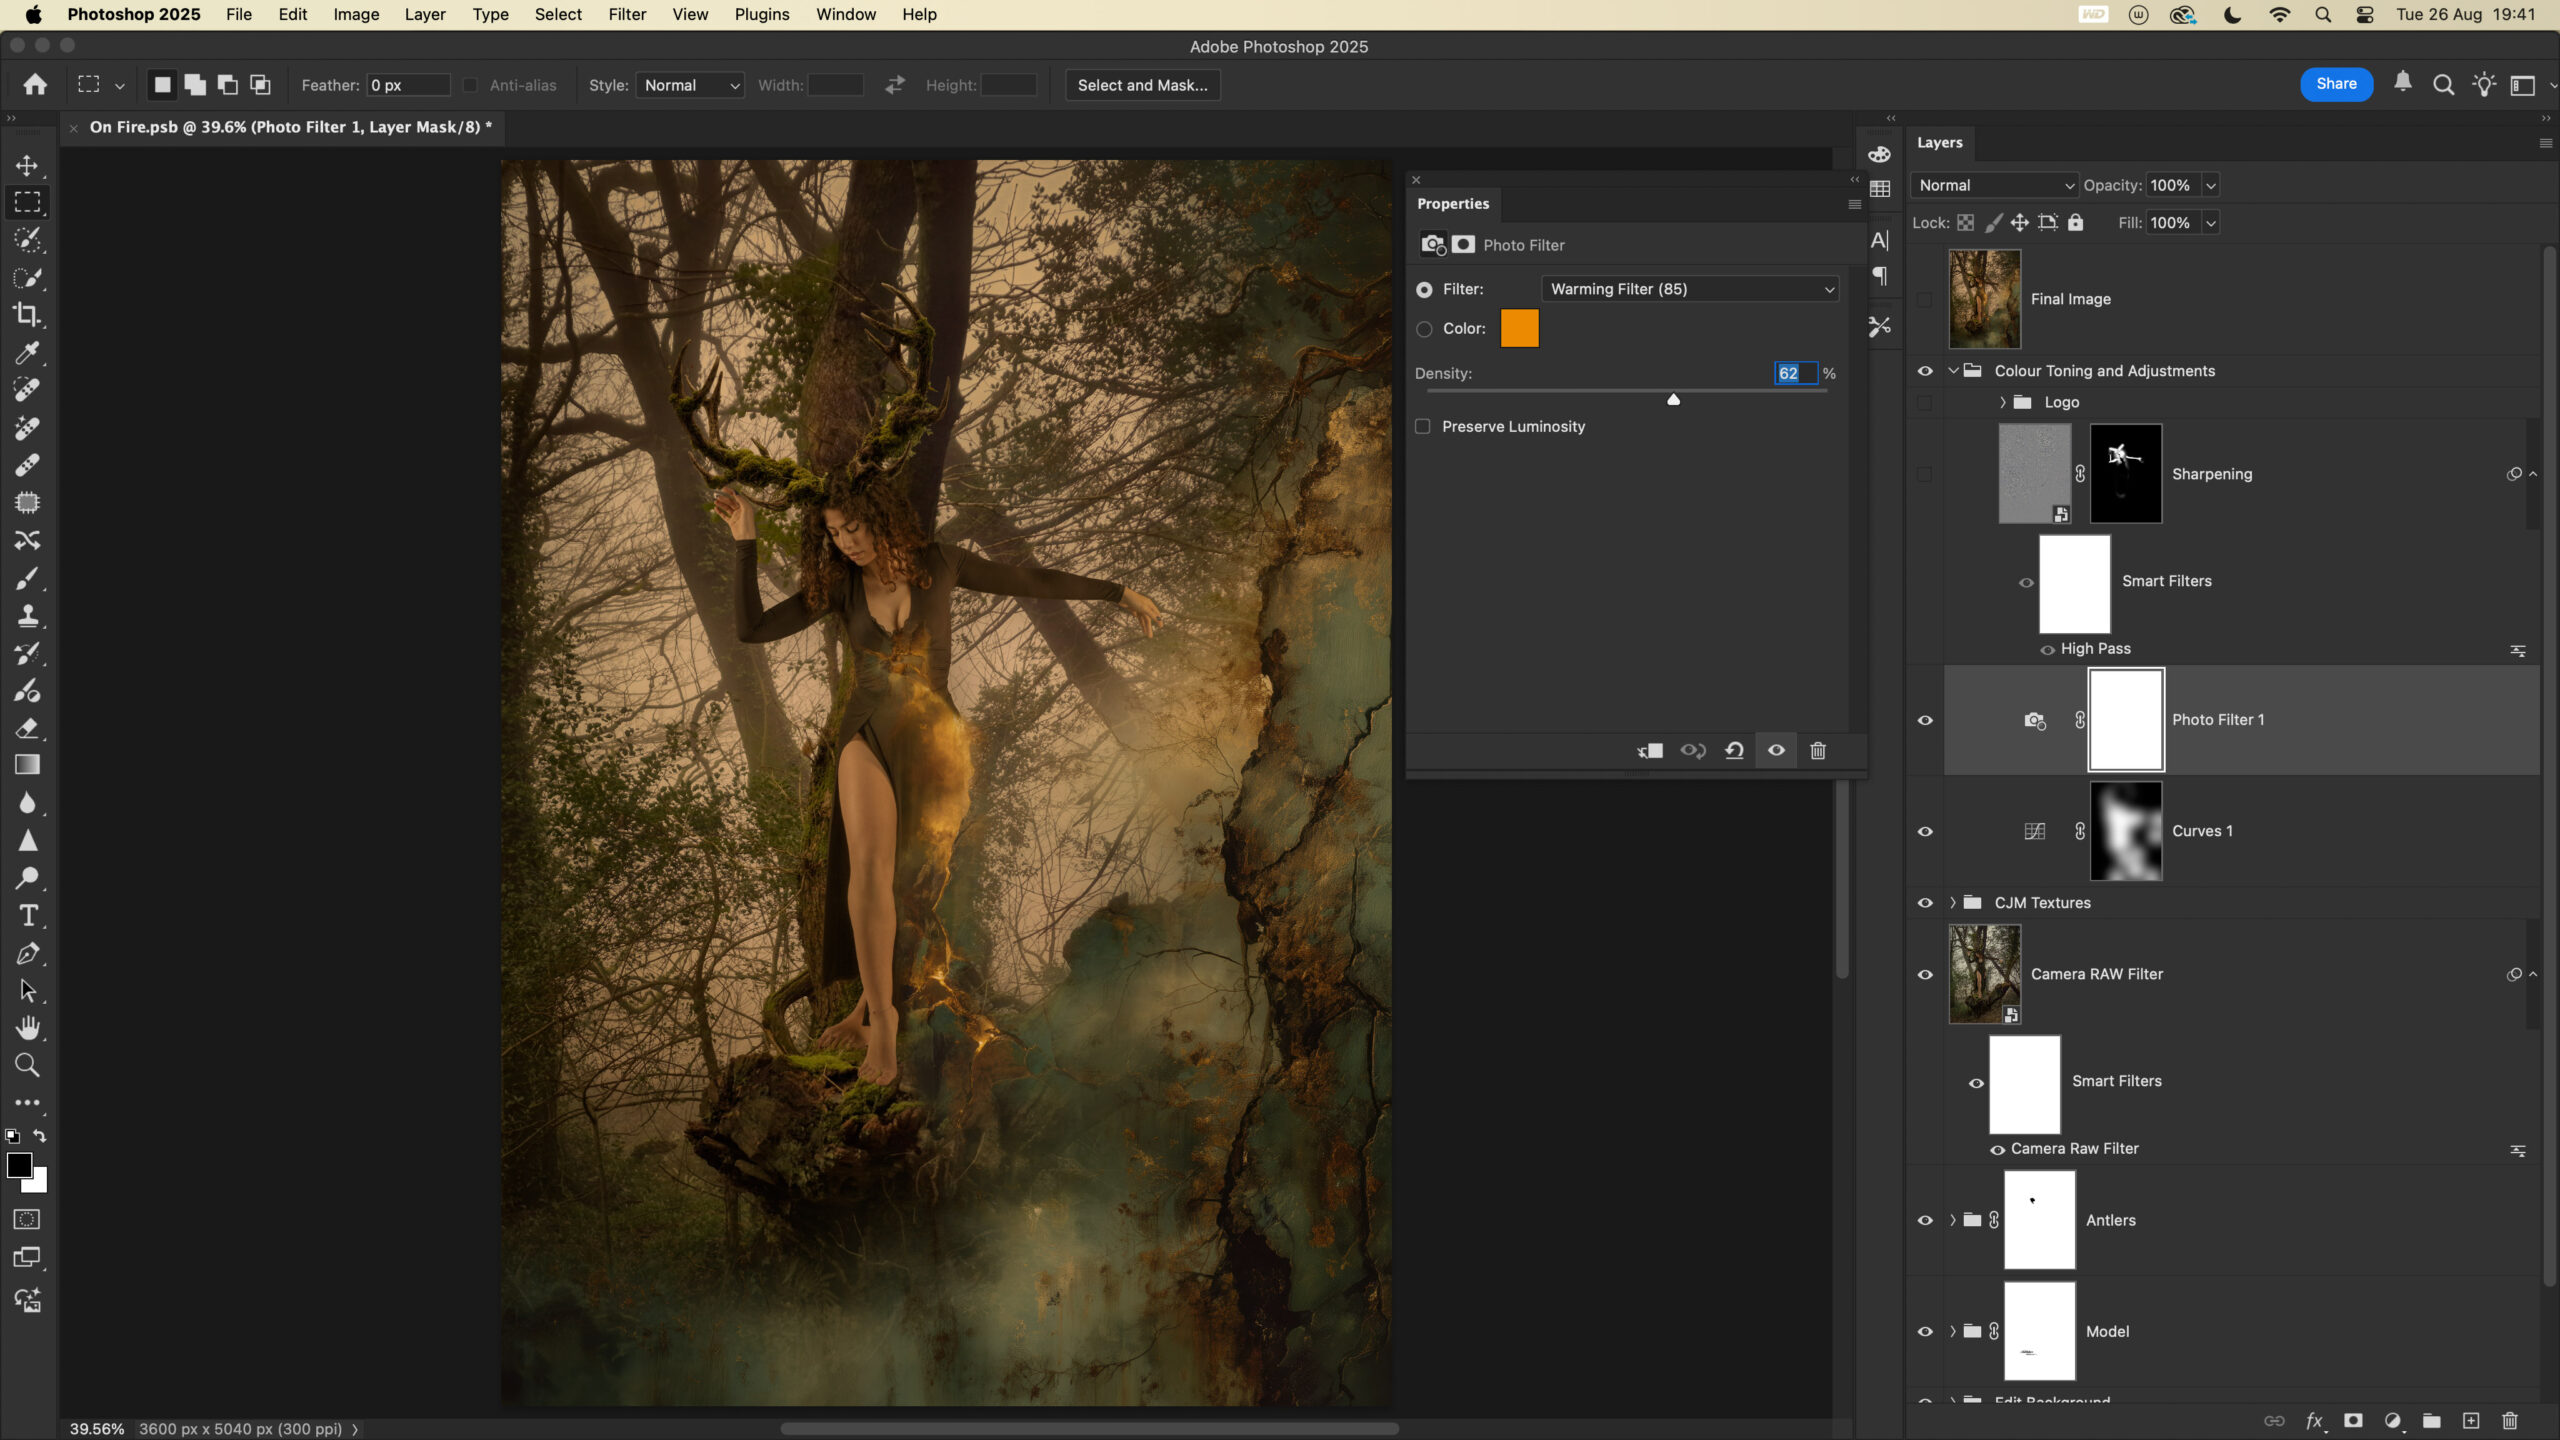This screenshot has width=2560, height=1440.
Task: Open the Filter menu
Action: click(x=627, y=15)
